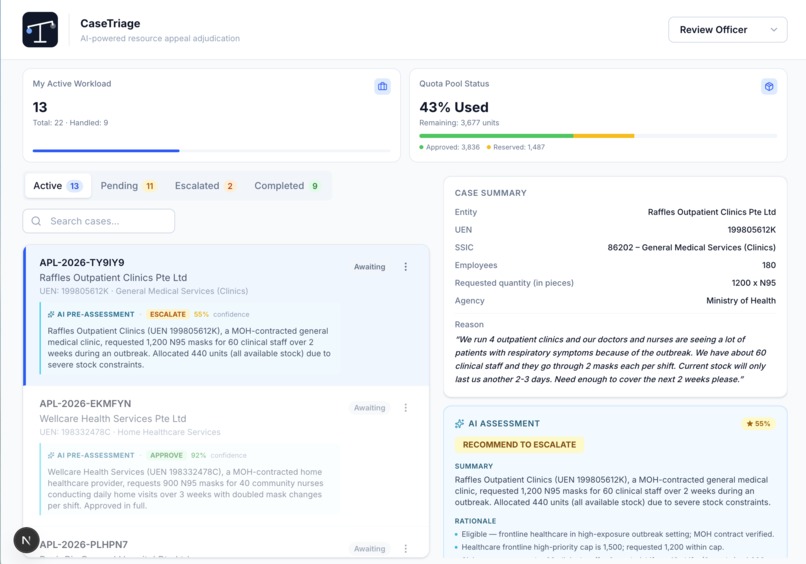Click Awaiting status badge on APL-2026-PLHPN7 case
Image resolution: width=806 pixels, height=564 pixels.
(x=369, y=549)
